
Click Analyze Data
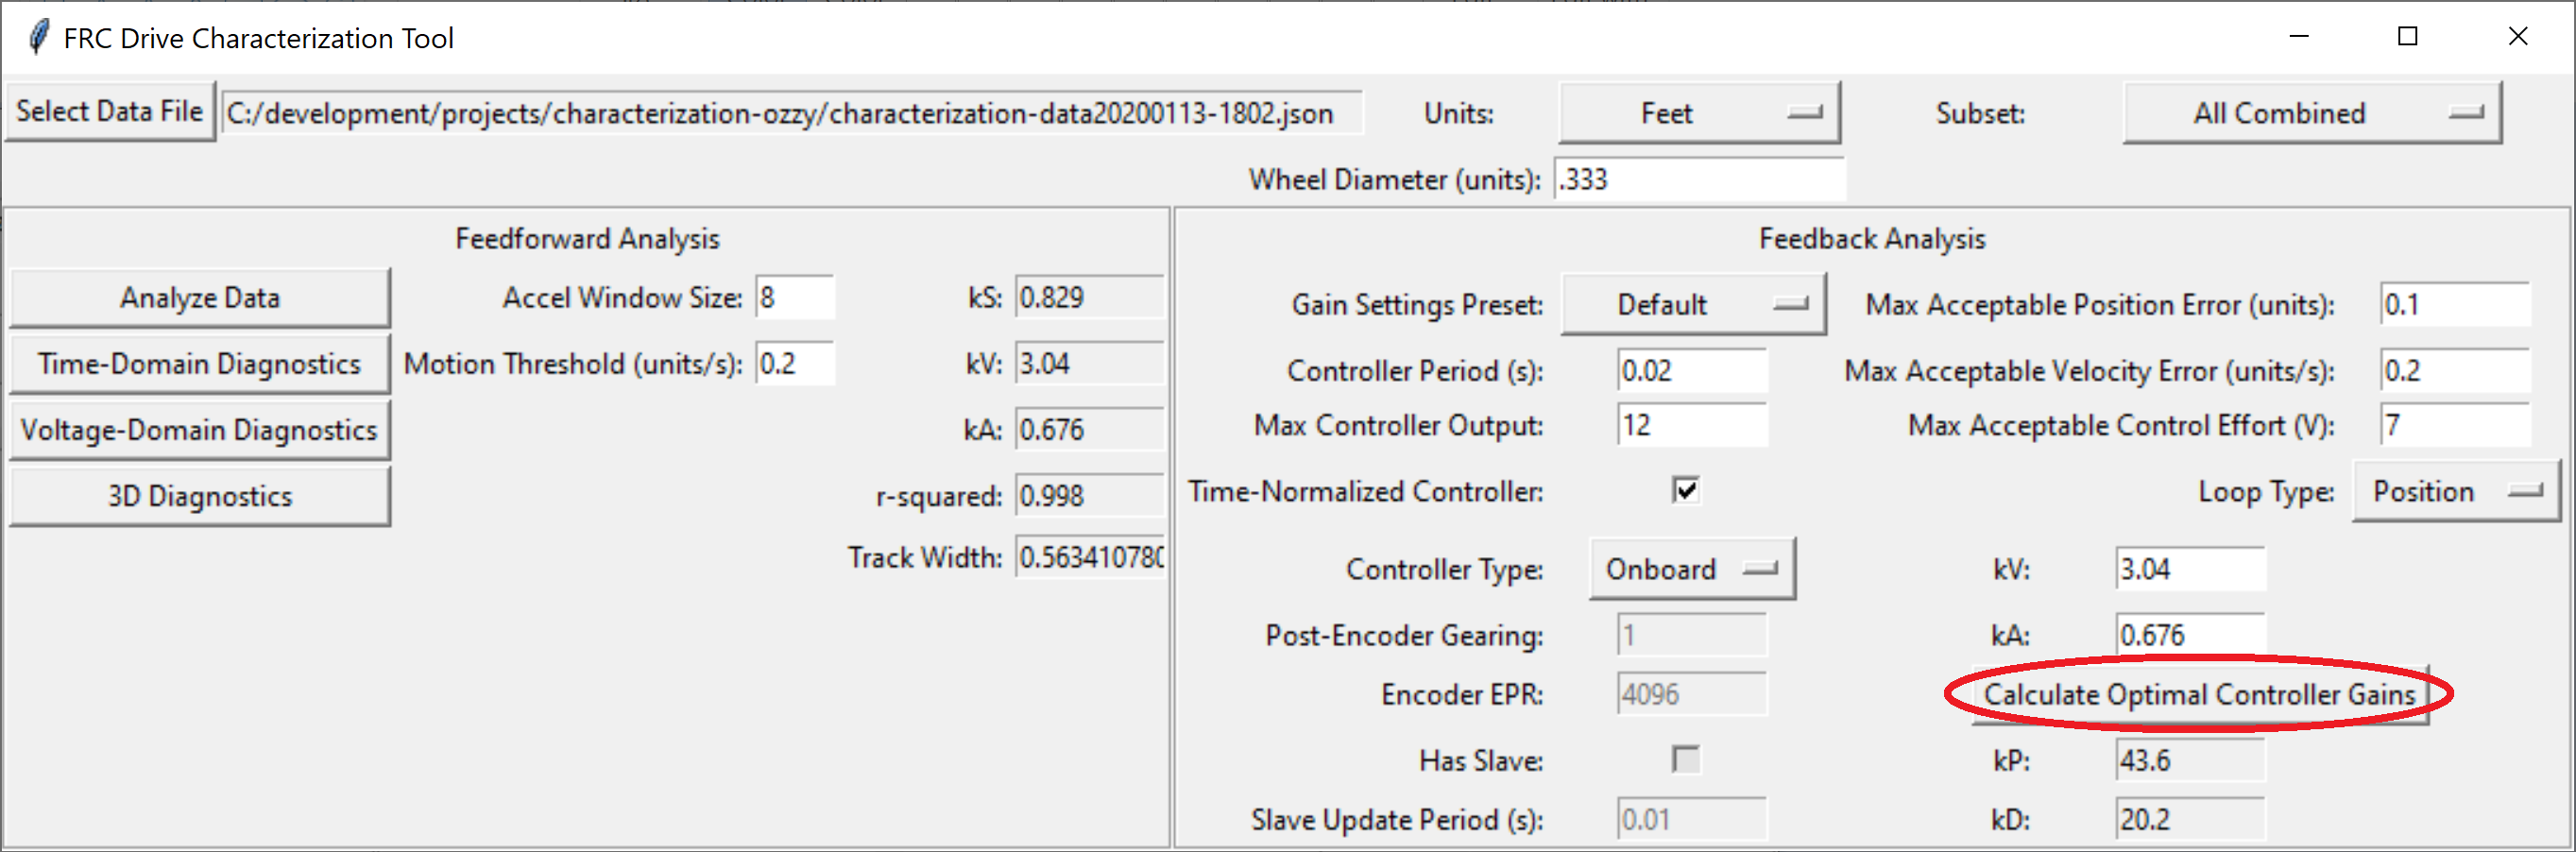pos(199,297)
